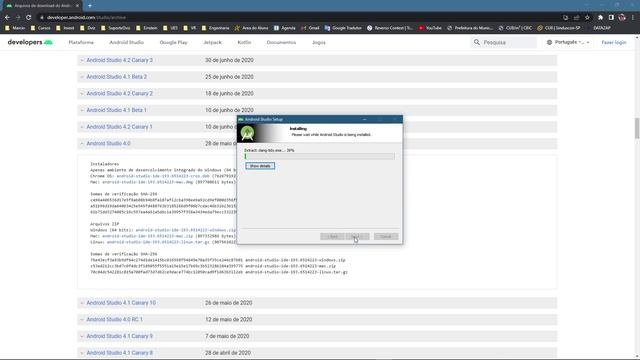Open the Plataforma nav tab
Viewport: 640px width, 360px height.
click(x=81, y=42)
